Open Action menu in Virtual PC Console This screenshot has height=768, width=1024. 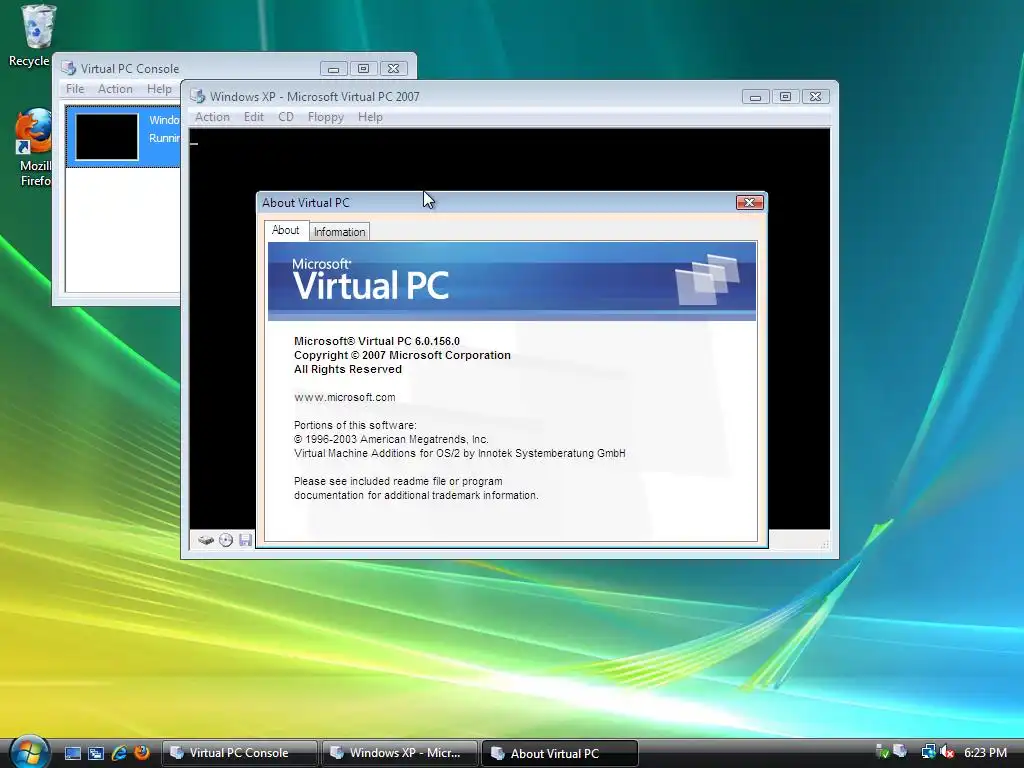tap(115, 89)
